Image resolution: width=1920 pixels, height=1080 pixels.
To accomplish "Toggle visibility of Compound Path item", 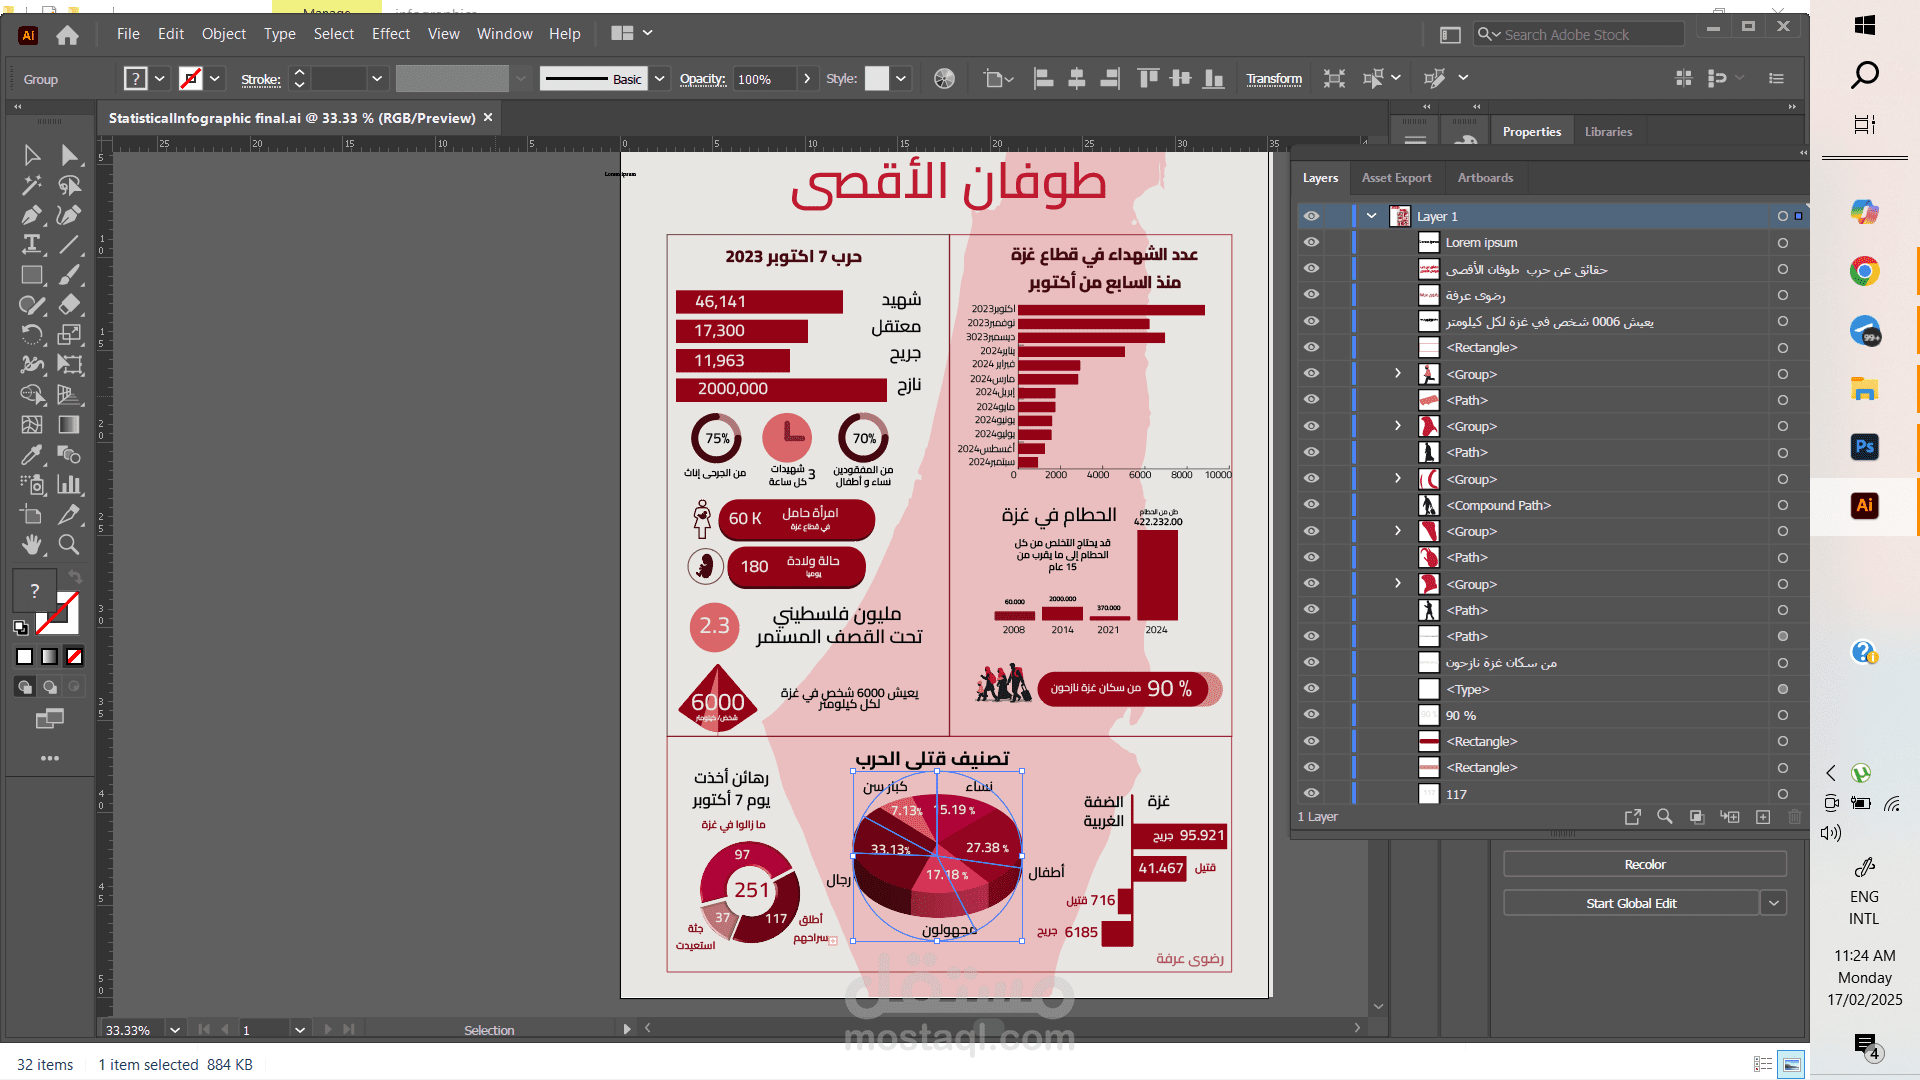I will (x=1311, y=505).
